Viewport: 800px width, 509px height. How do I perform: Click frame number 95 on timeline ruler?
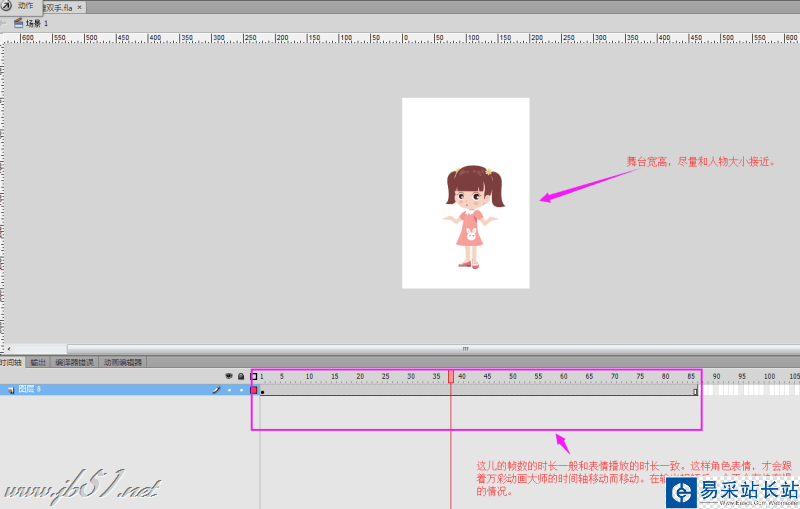tap(742, 376)
